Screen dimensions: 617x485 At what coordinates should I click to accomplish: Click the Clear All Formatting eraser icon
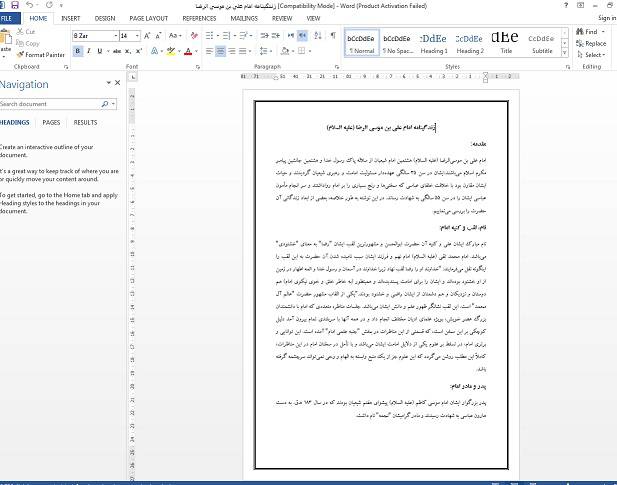point(194,36)
